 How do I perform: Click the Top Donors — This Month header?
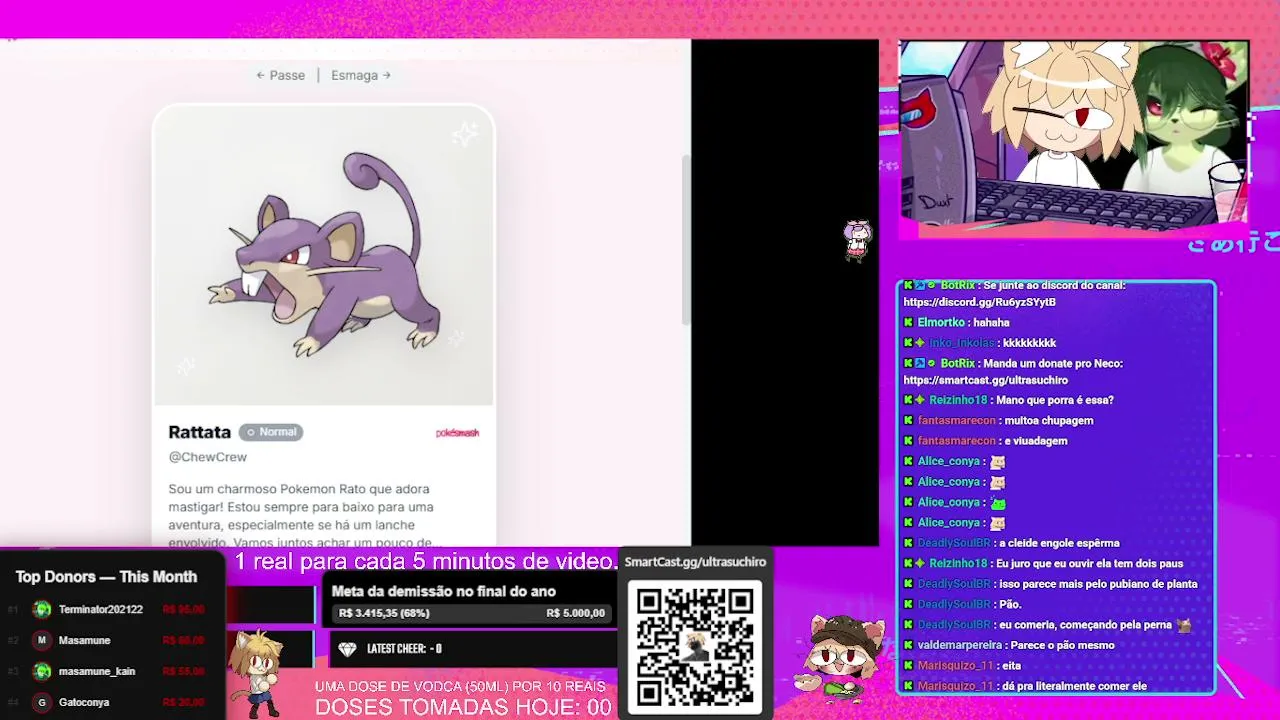(x=106, y=577)
